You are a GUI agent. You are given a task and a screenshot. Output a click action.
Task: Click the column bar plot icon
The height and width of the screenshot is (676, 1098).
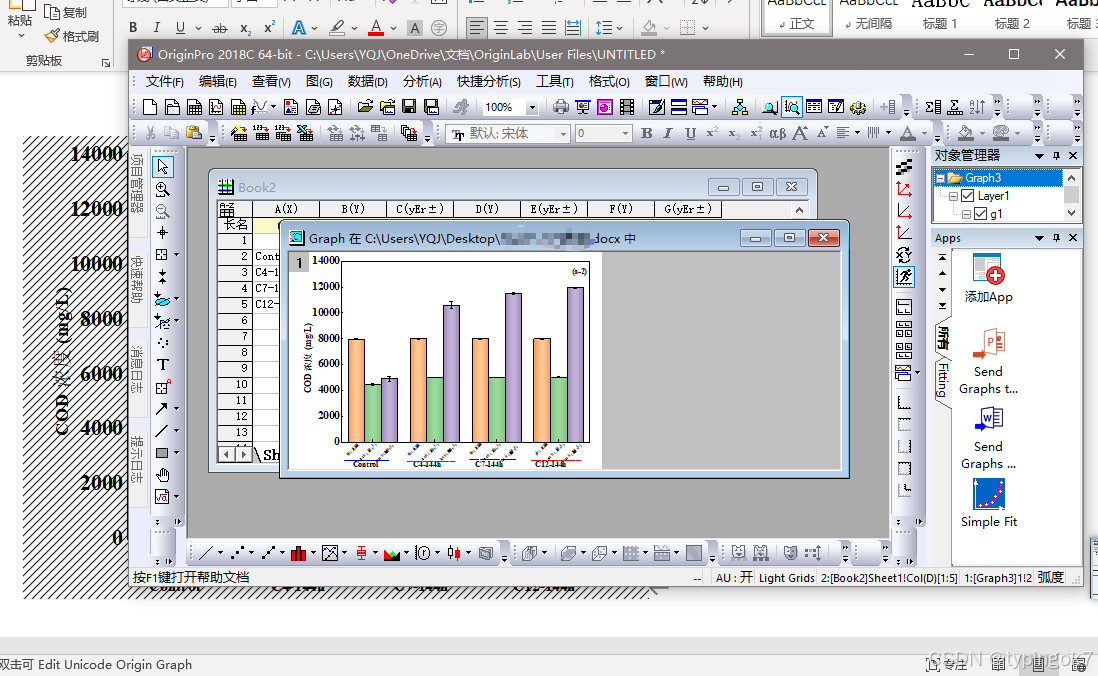pos(298,553)
